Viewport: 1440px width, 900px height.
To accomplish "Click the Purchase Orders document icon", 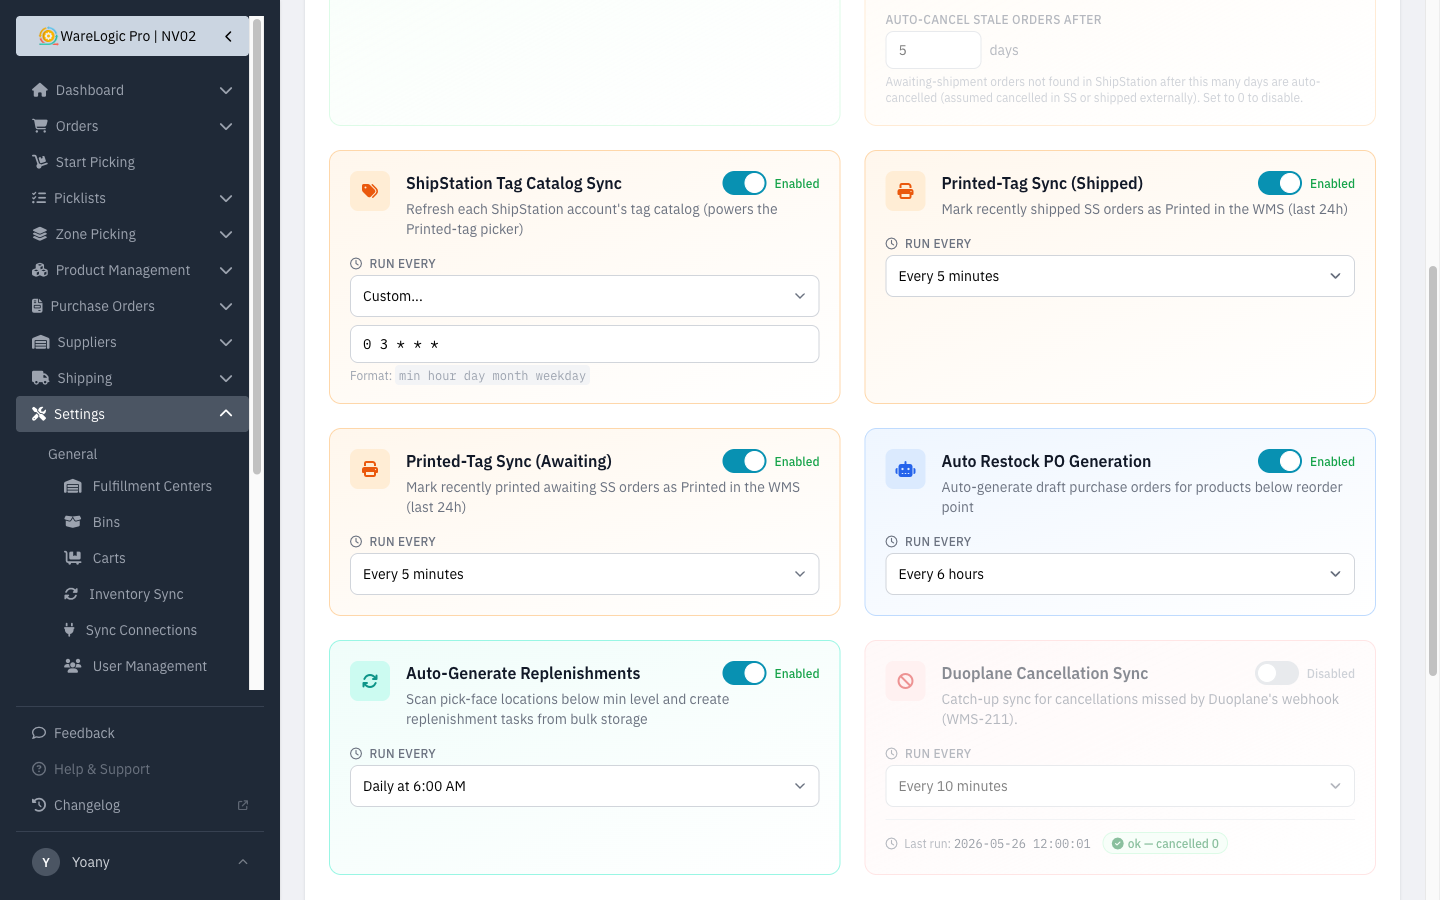I will point(37,306).
